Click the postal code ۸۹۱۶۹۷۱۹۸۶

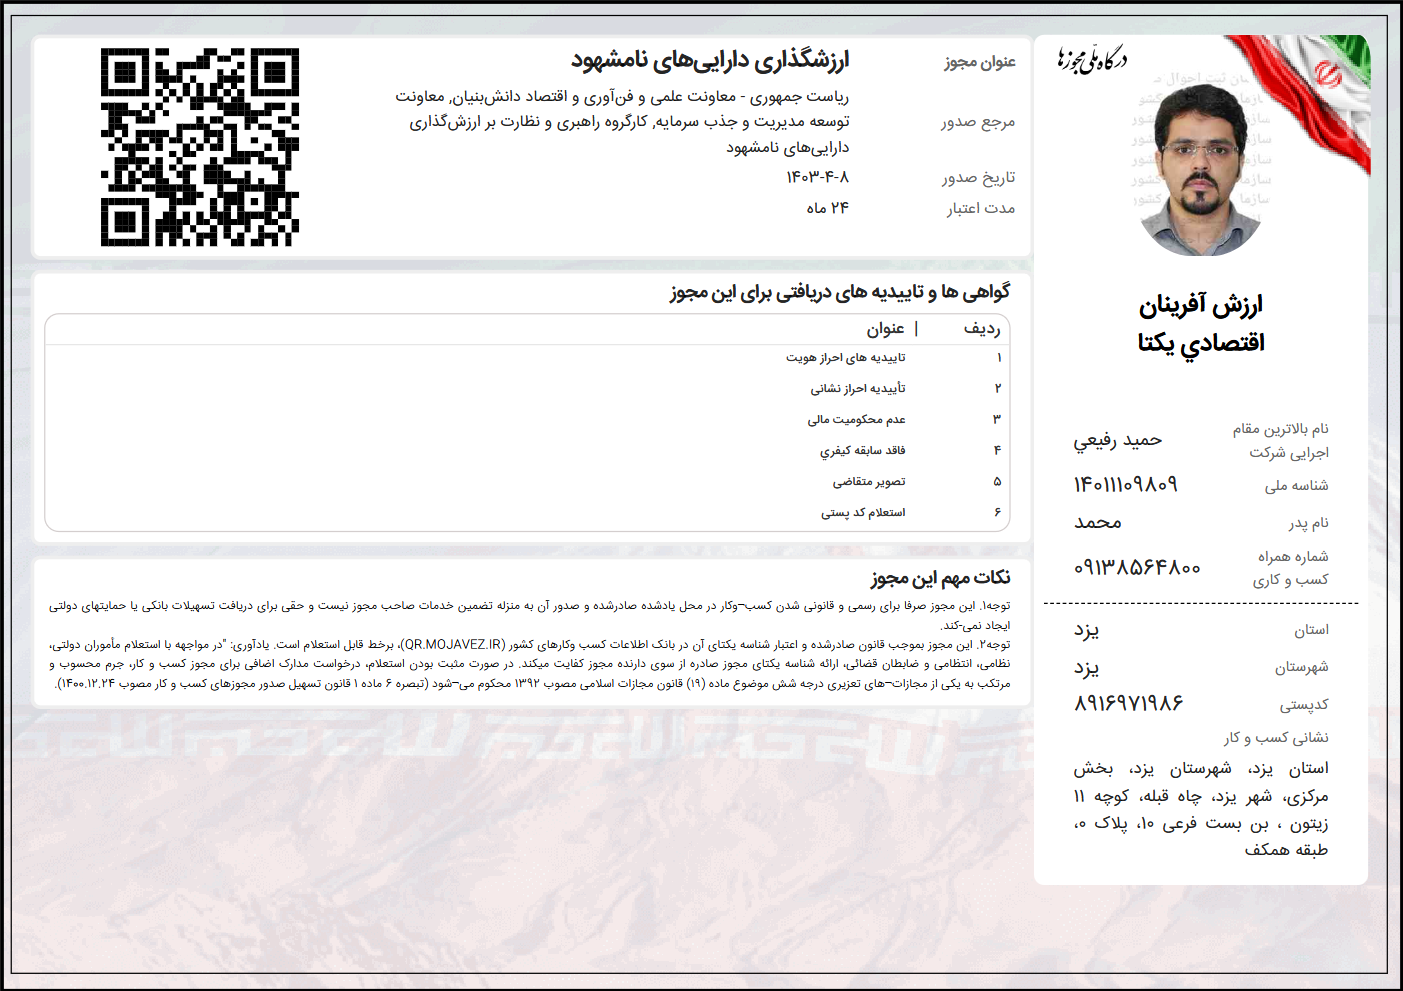click(1128, 704)
